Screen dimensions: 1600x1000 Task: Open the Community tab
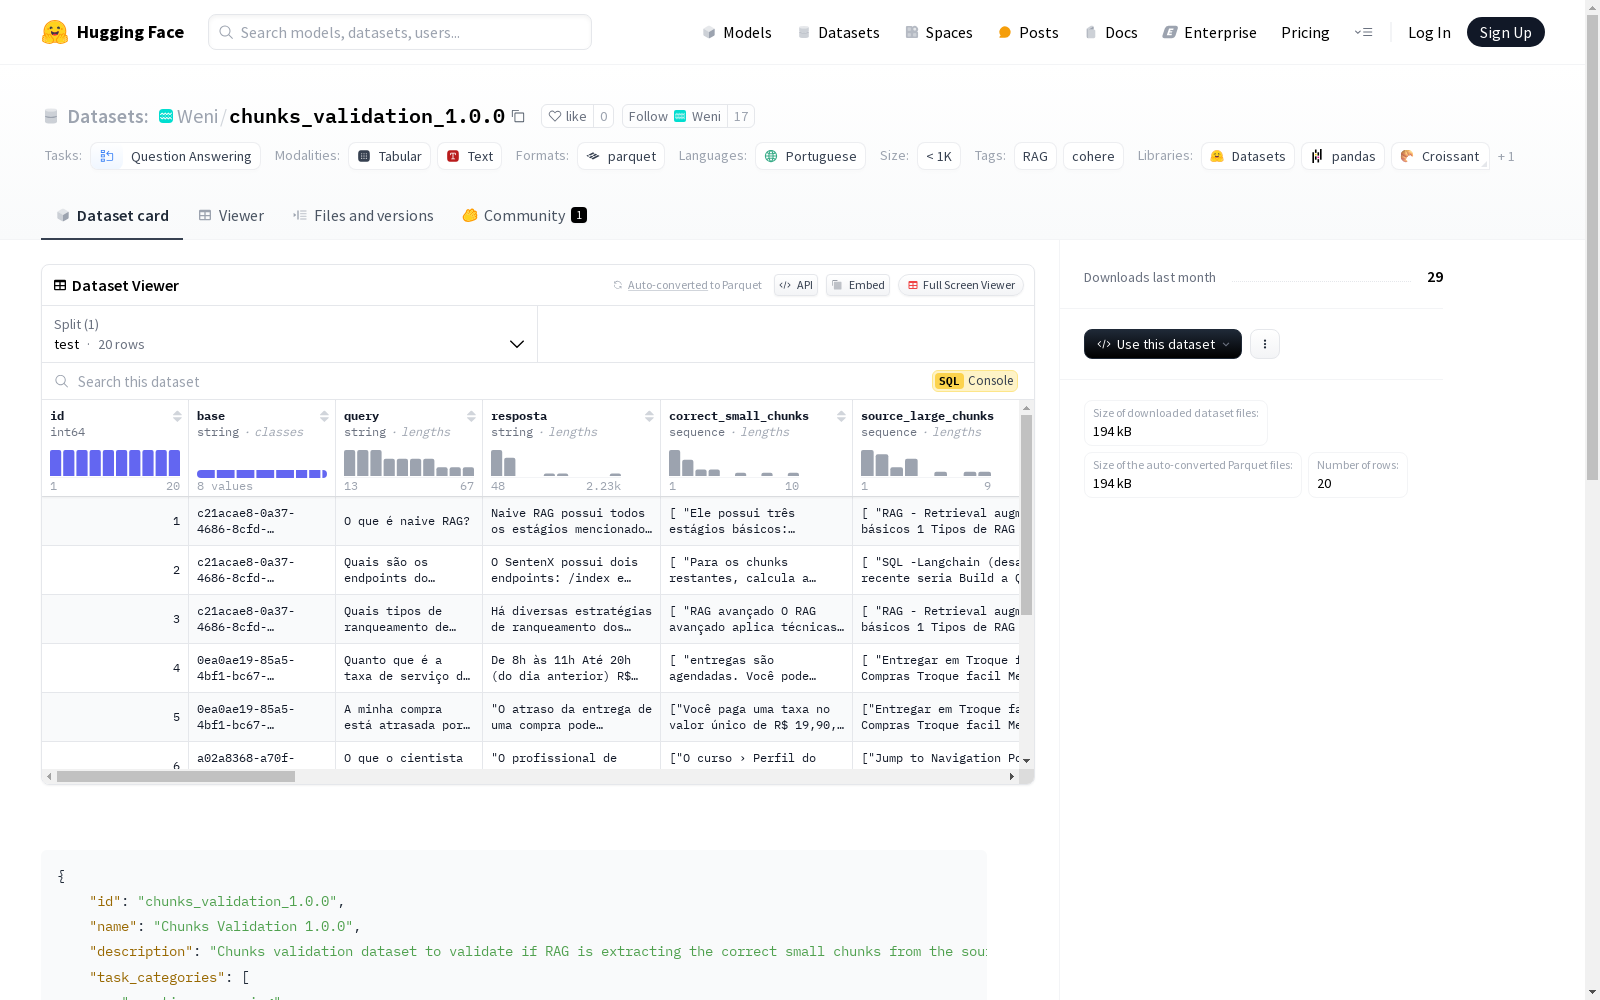524,216
